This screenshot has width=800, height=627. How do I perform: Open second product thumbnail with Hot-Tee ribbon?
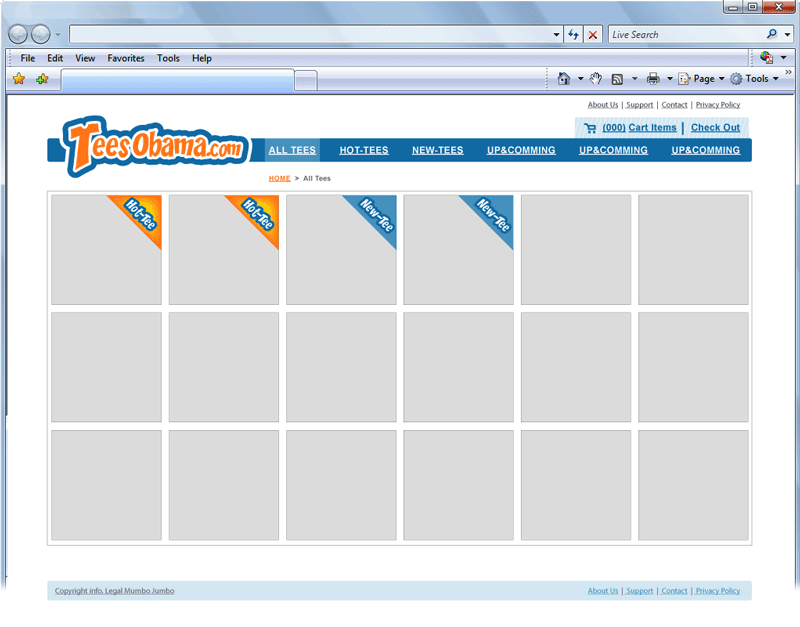click(x=224, y=249)
